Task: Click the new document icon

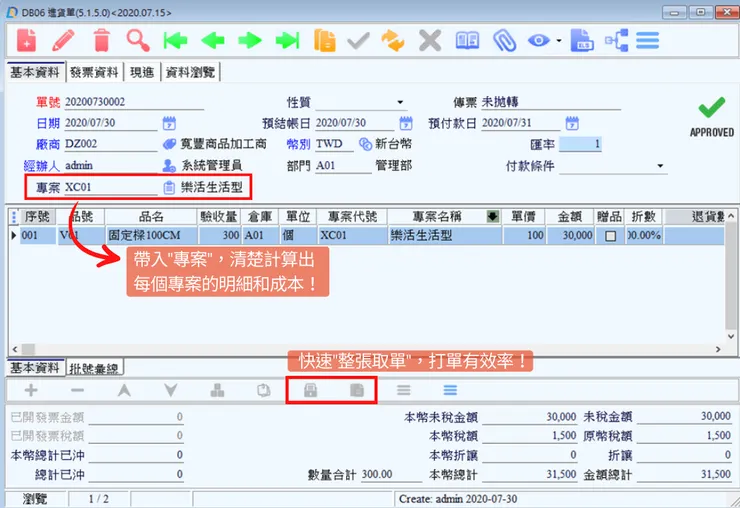Action: coord(27,40)
